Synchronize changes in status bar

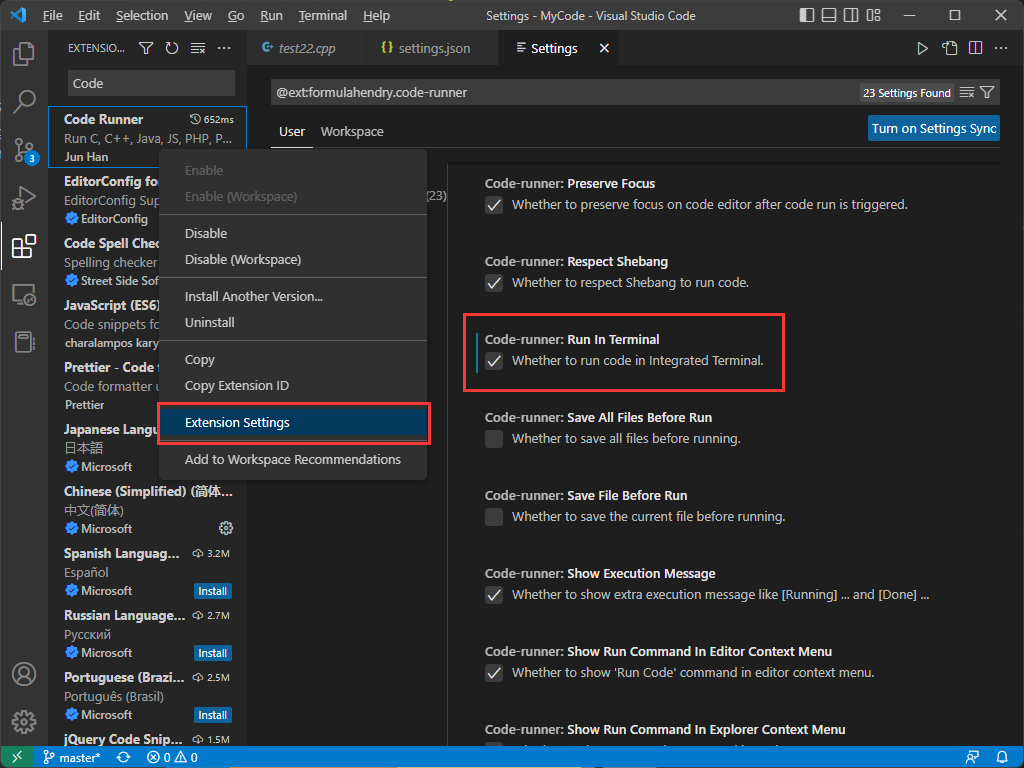123,758
